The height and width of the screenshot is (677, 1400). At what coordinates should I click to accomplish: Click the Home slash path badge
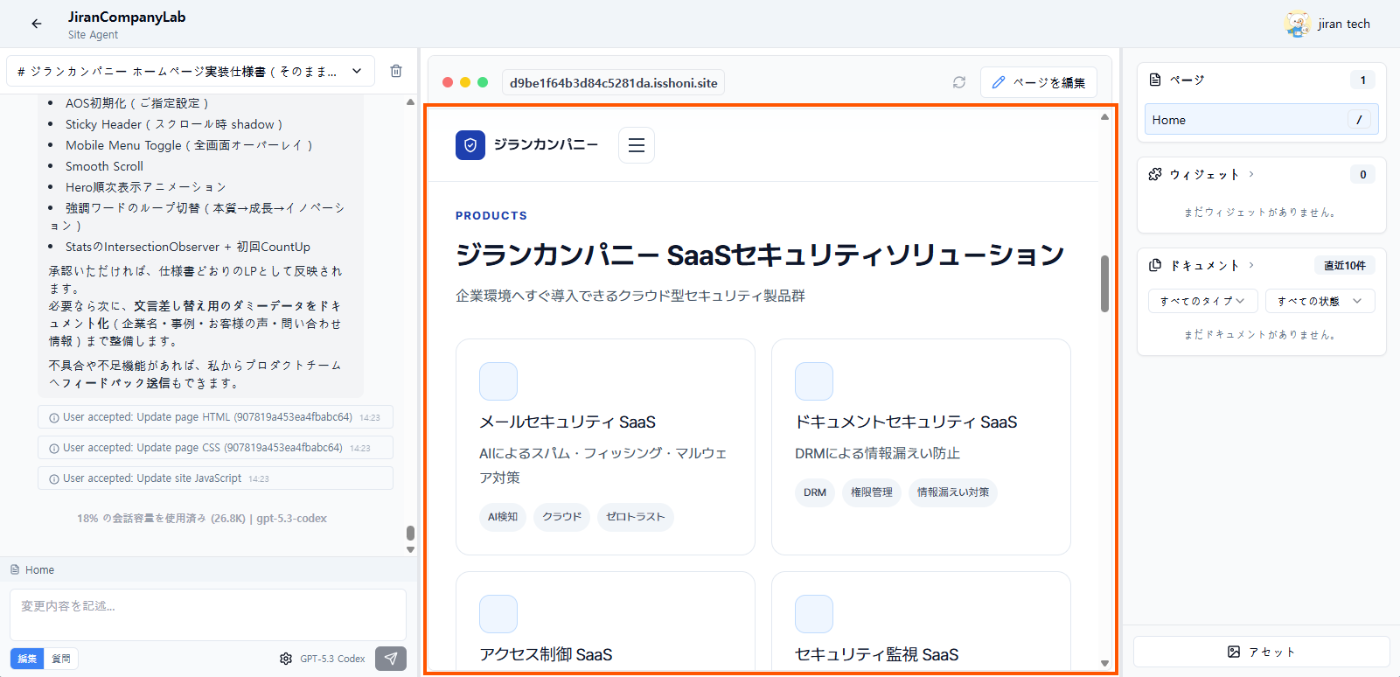pyautogui.click(x=1358, y=120)
